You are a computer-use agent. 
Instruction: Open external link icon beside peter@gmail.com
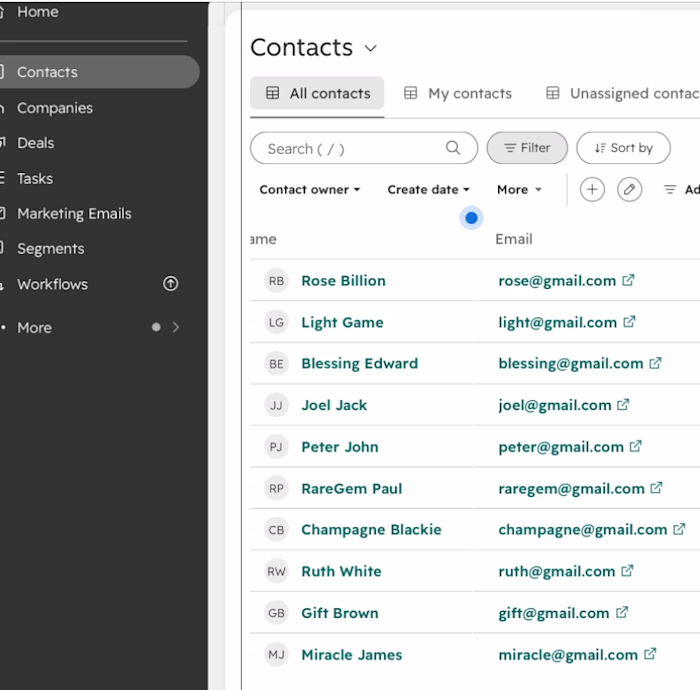click(x=635, y=446)
